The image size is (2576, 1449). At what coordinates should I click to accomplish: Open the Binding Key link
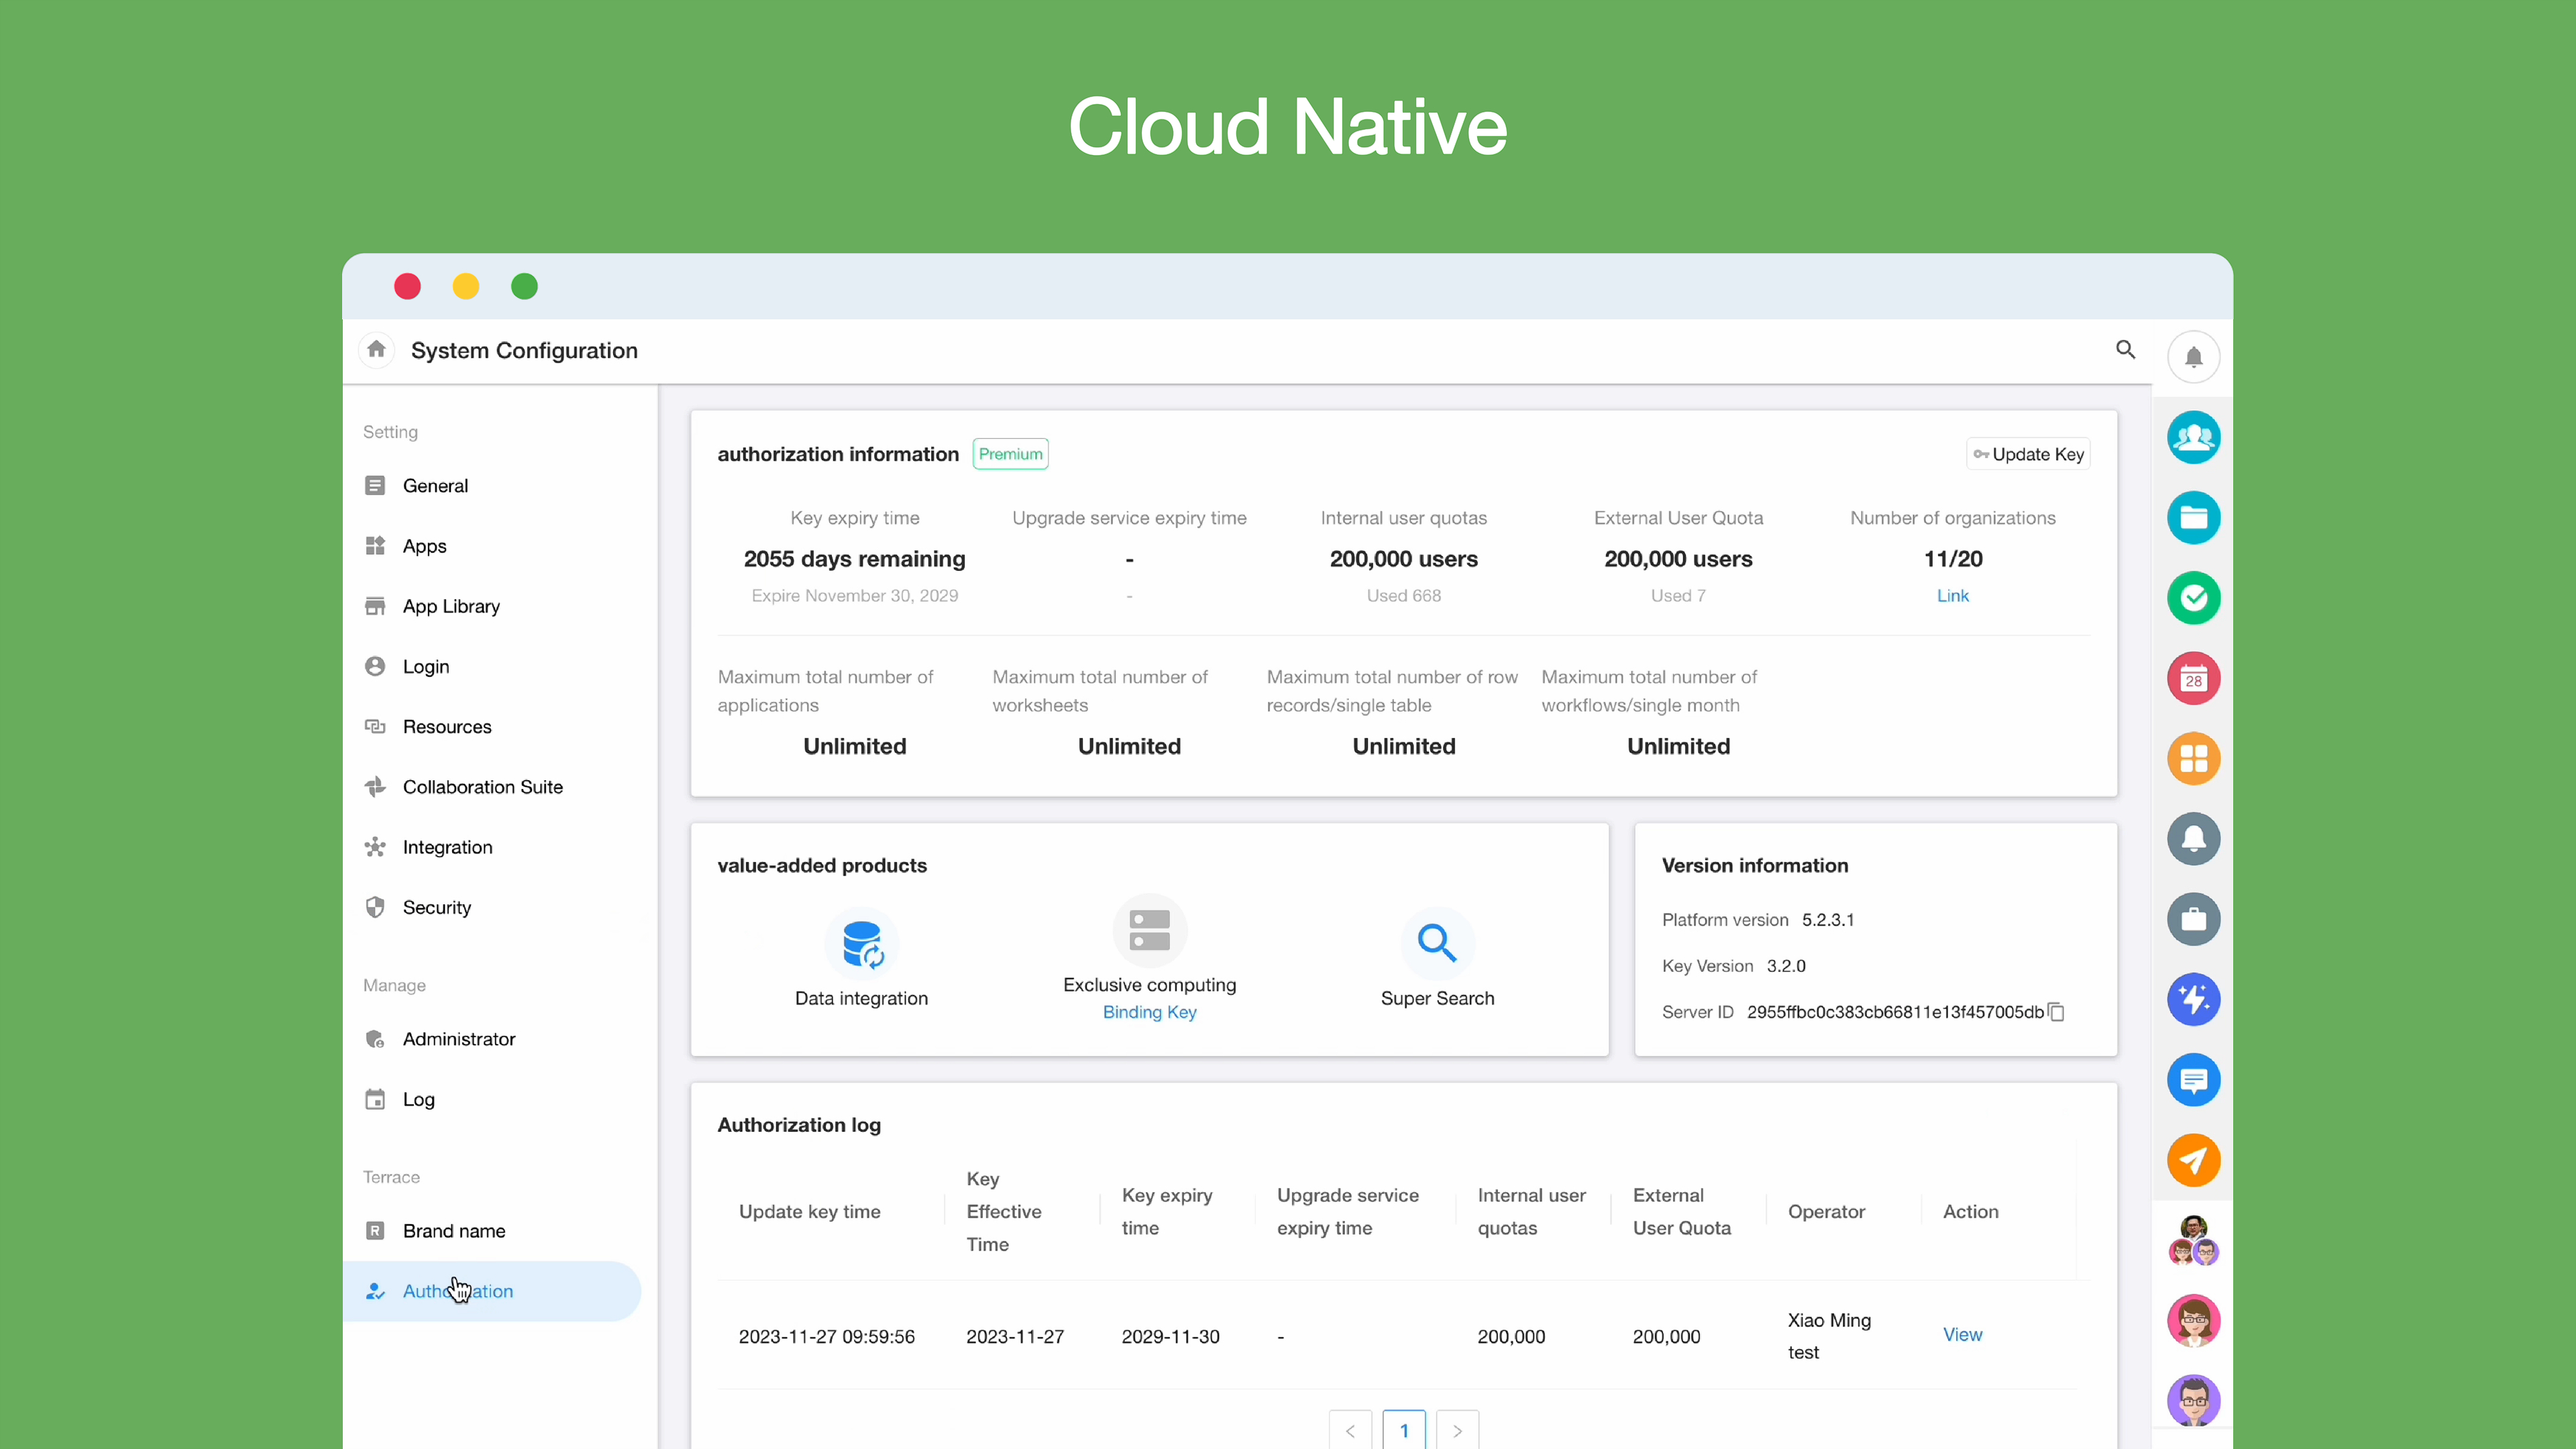[x=1149, y=1012]
